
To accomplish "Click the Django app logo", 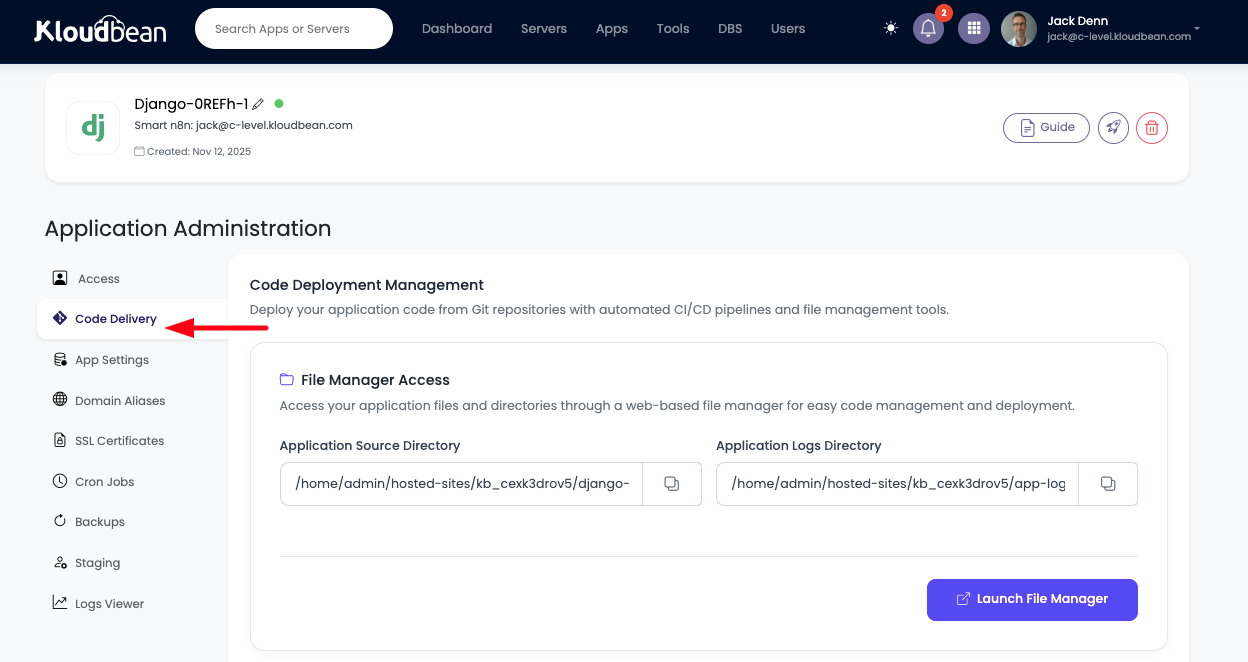I will (93, 128).
